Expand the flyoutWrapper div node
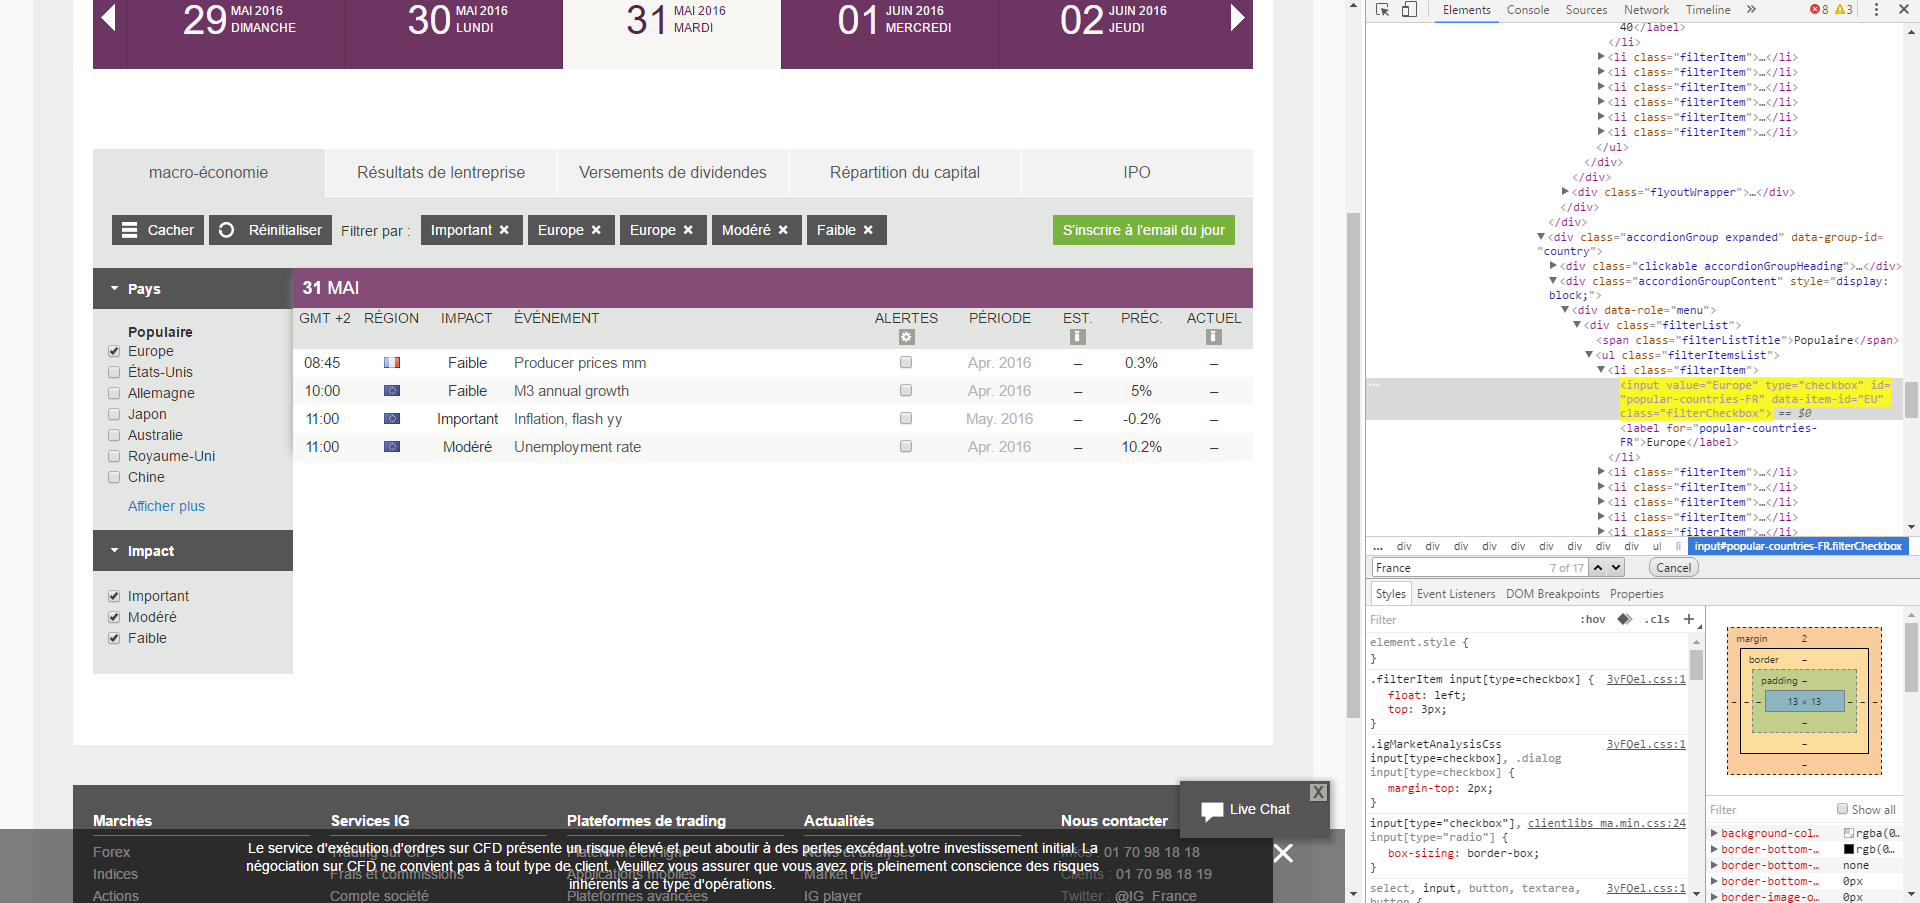Screen dimensions: 1920x903 pyautogui.click(x=1564, y=192)
